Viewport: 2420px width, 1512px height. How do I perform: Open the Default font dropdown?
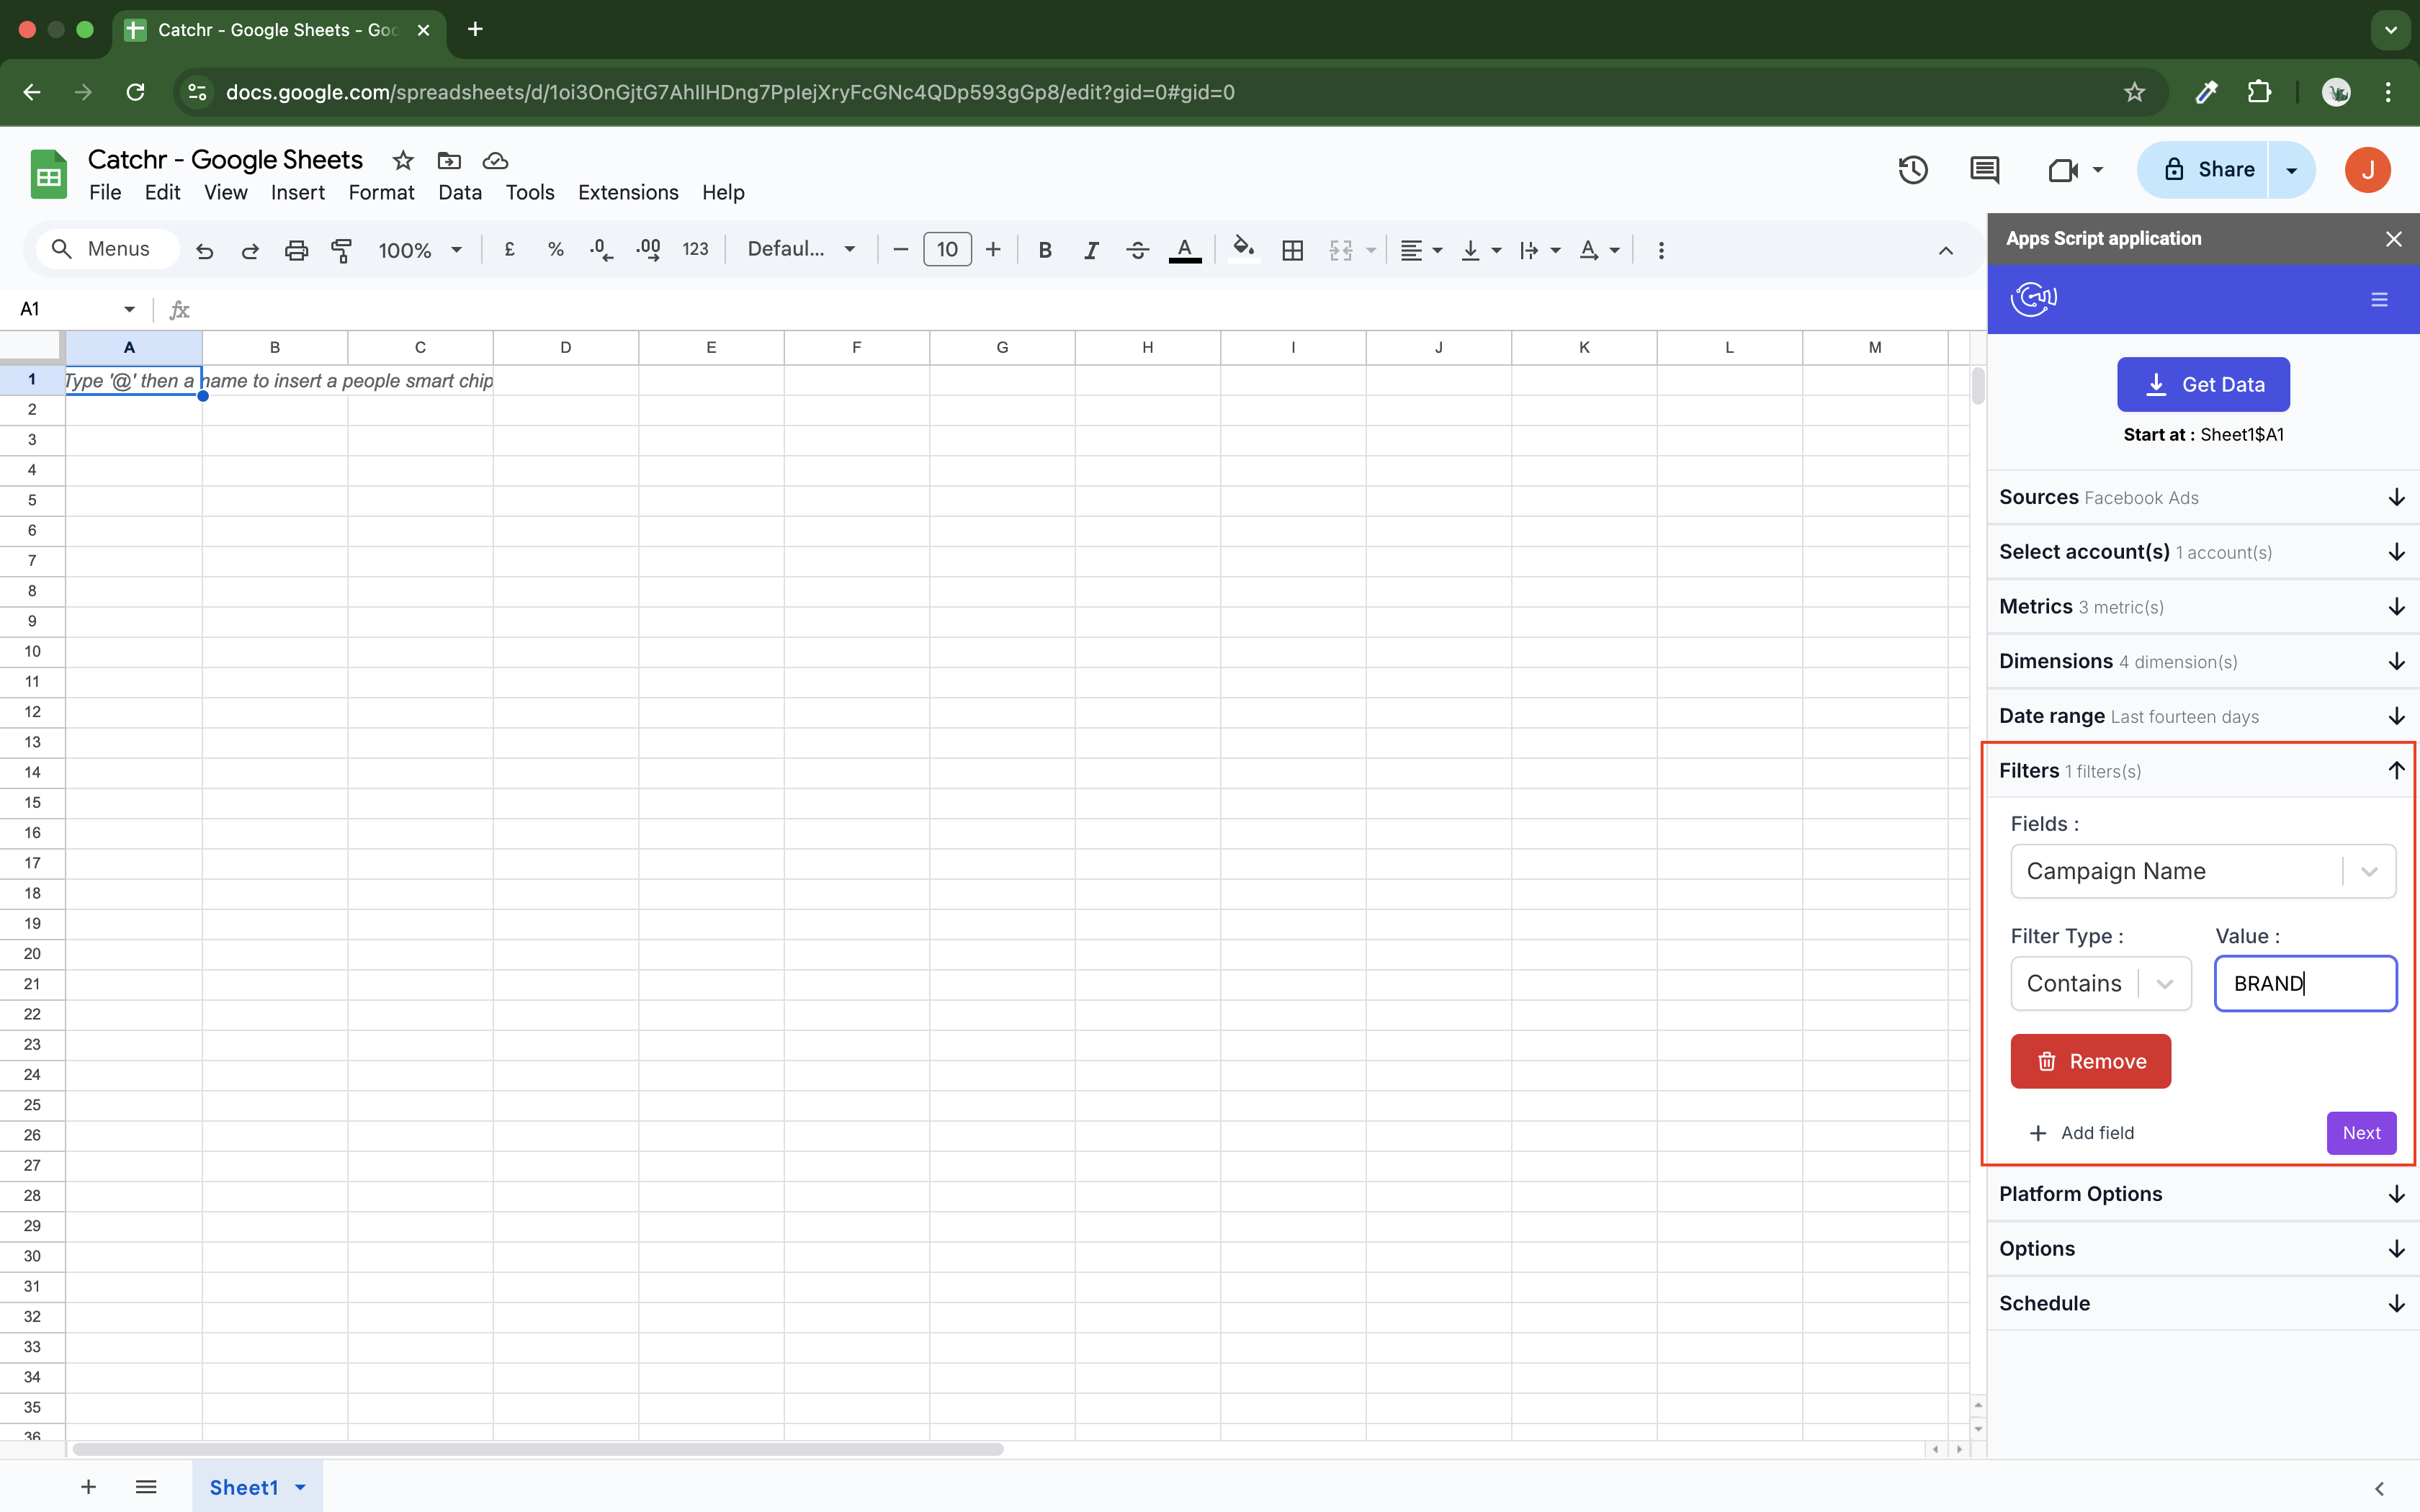pyautogui.click(x=802, y=249)
